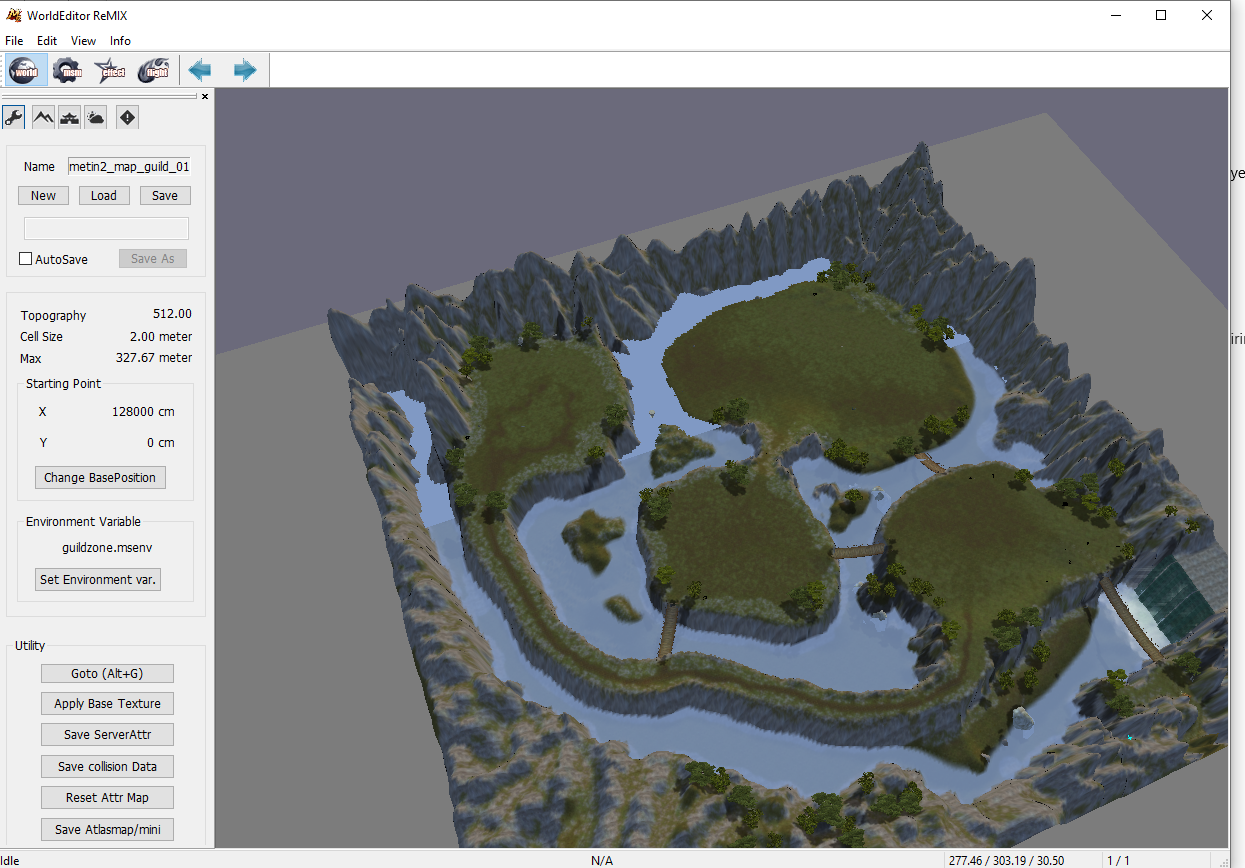Open the View menu
Image resolution: width=1245 pixels, height=868 pixels.
[x=83, y=41]
